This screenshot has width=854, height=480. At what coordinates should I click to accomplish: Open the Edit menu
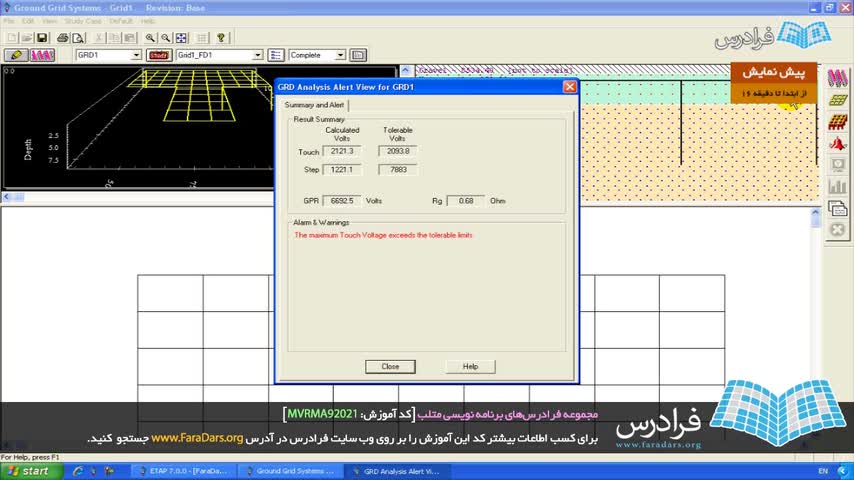(28, 21)
